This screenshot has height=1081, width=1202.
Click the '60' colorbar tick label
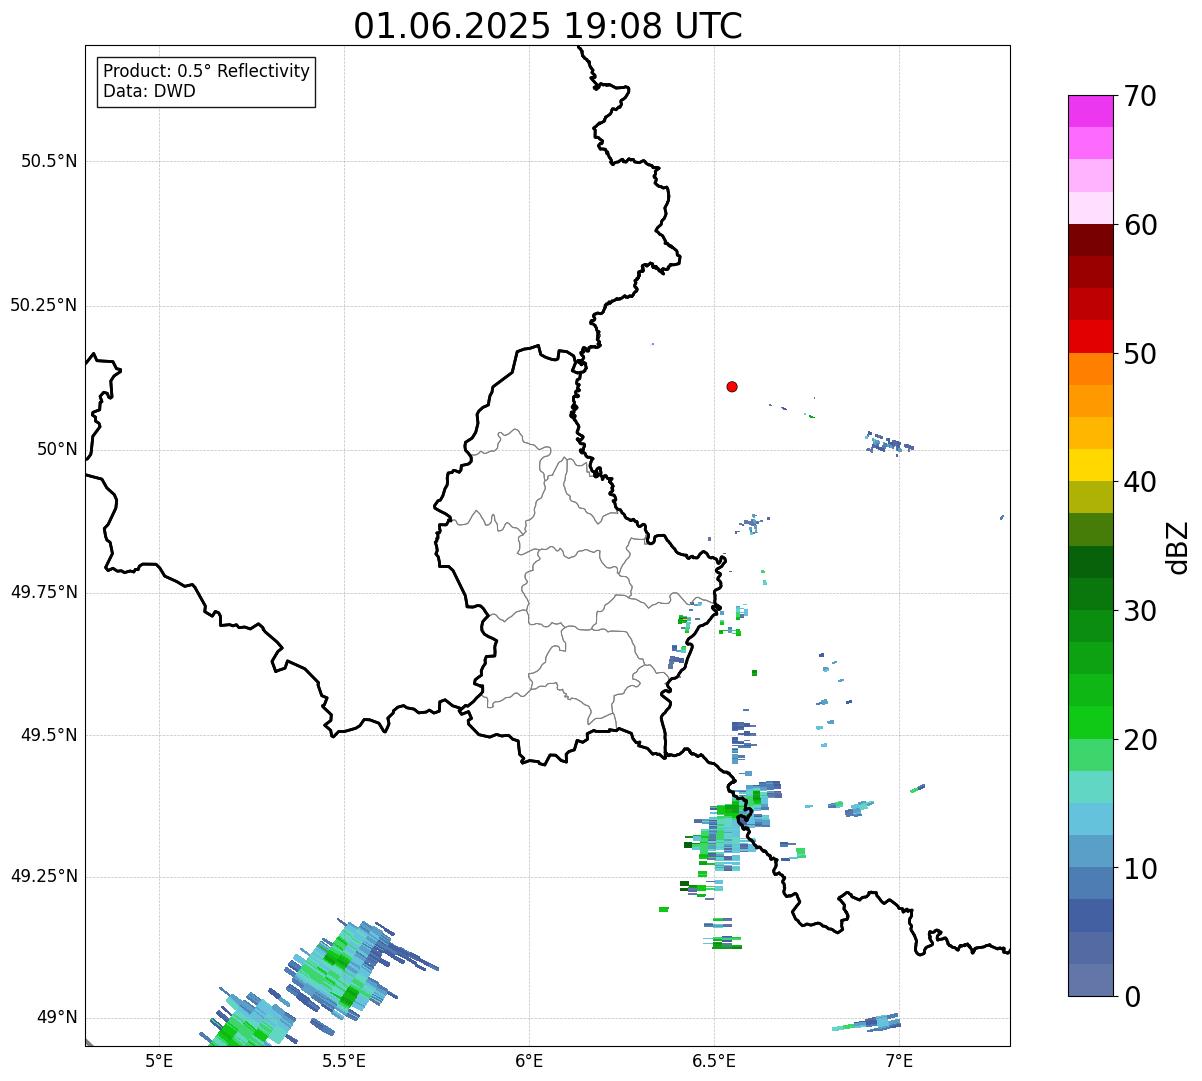click(1140, 225)
